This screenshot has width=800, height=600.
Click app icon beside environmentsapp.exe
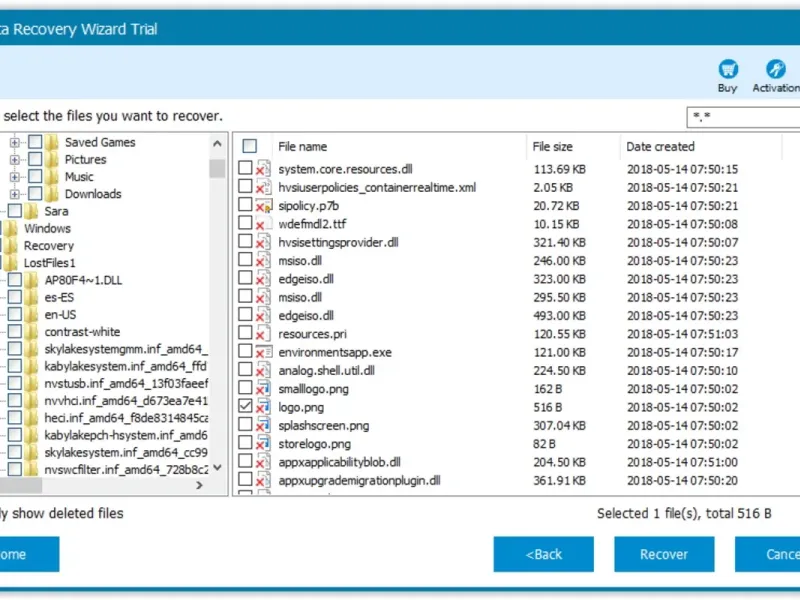pyautogui.click(x=263, y=352)
